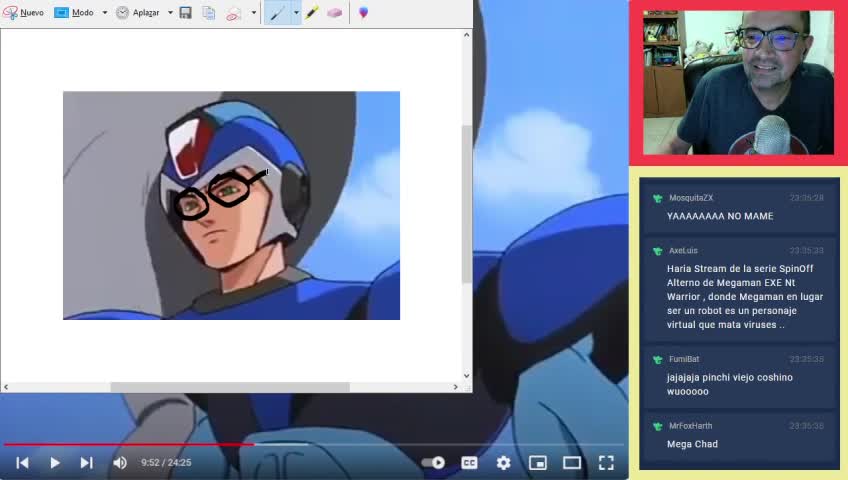Click the streamer webcam feed

click(738, 83)
